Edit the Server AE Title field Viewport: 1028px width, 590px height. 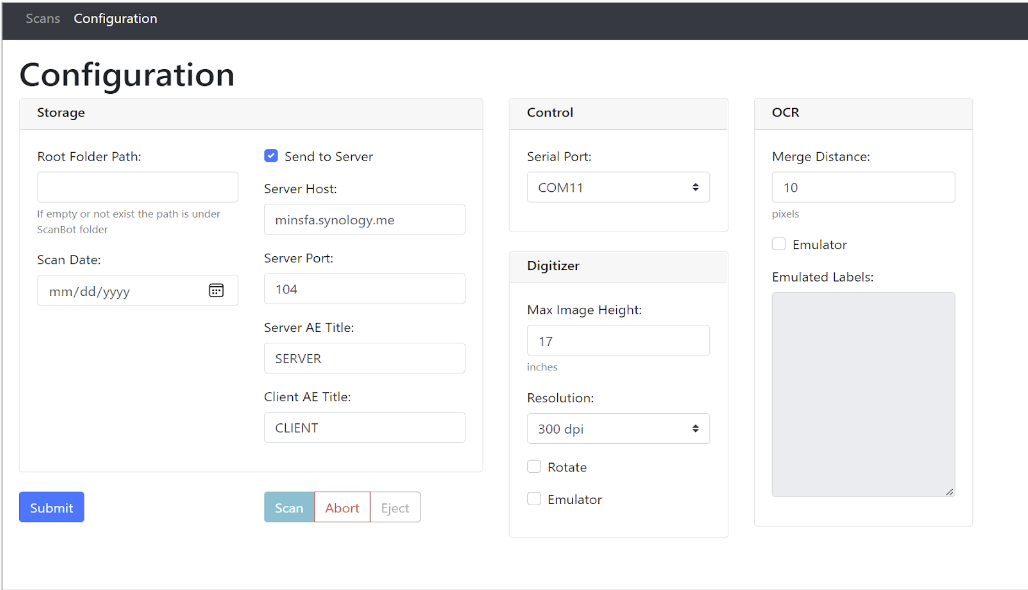click(x=365, y=359)
